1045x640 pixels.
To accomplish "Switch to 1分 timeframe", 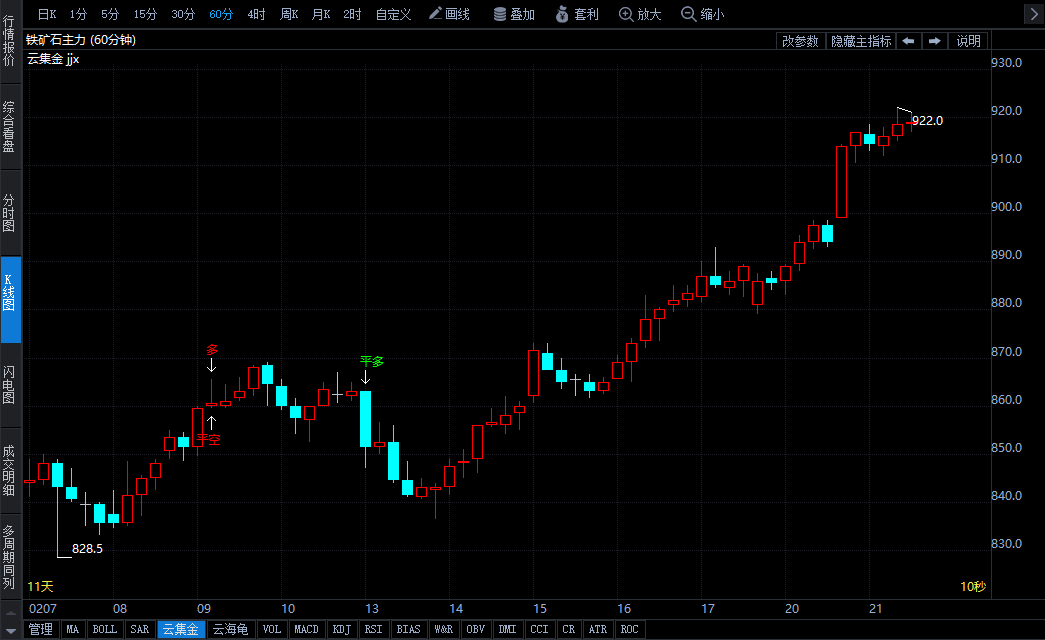I will [x=79, y=14].
